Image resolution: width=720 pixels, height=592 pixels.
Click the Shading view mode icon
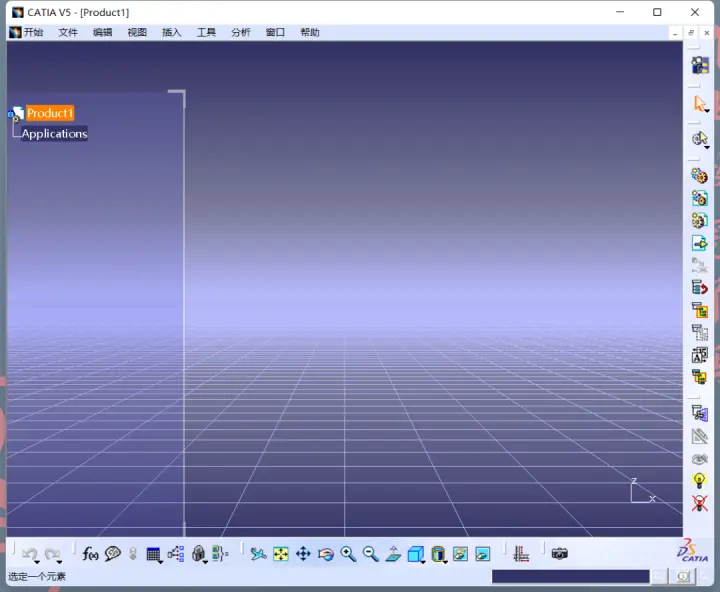click(x=438, y=554)
